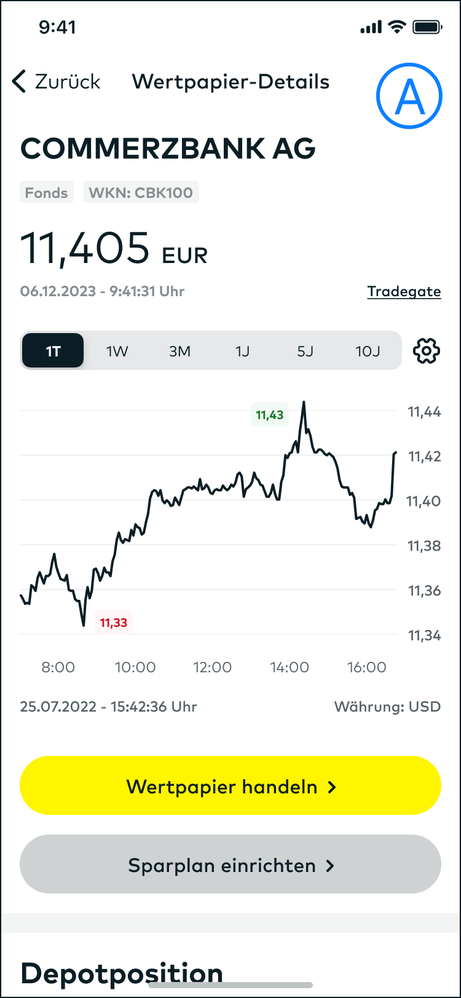Tap the circled A profile icon
The width and height of the screenshot is (461, 998).
pyautogui.click(x=409, y=95)
